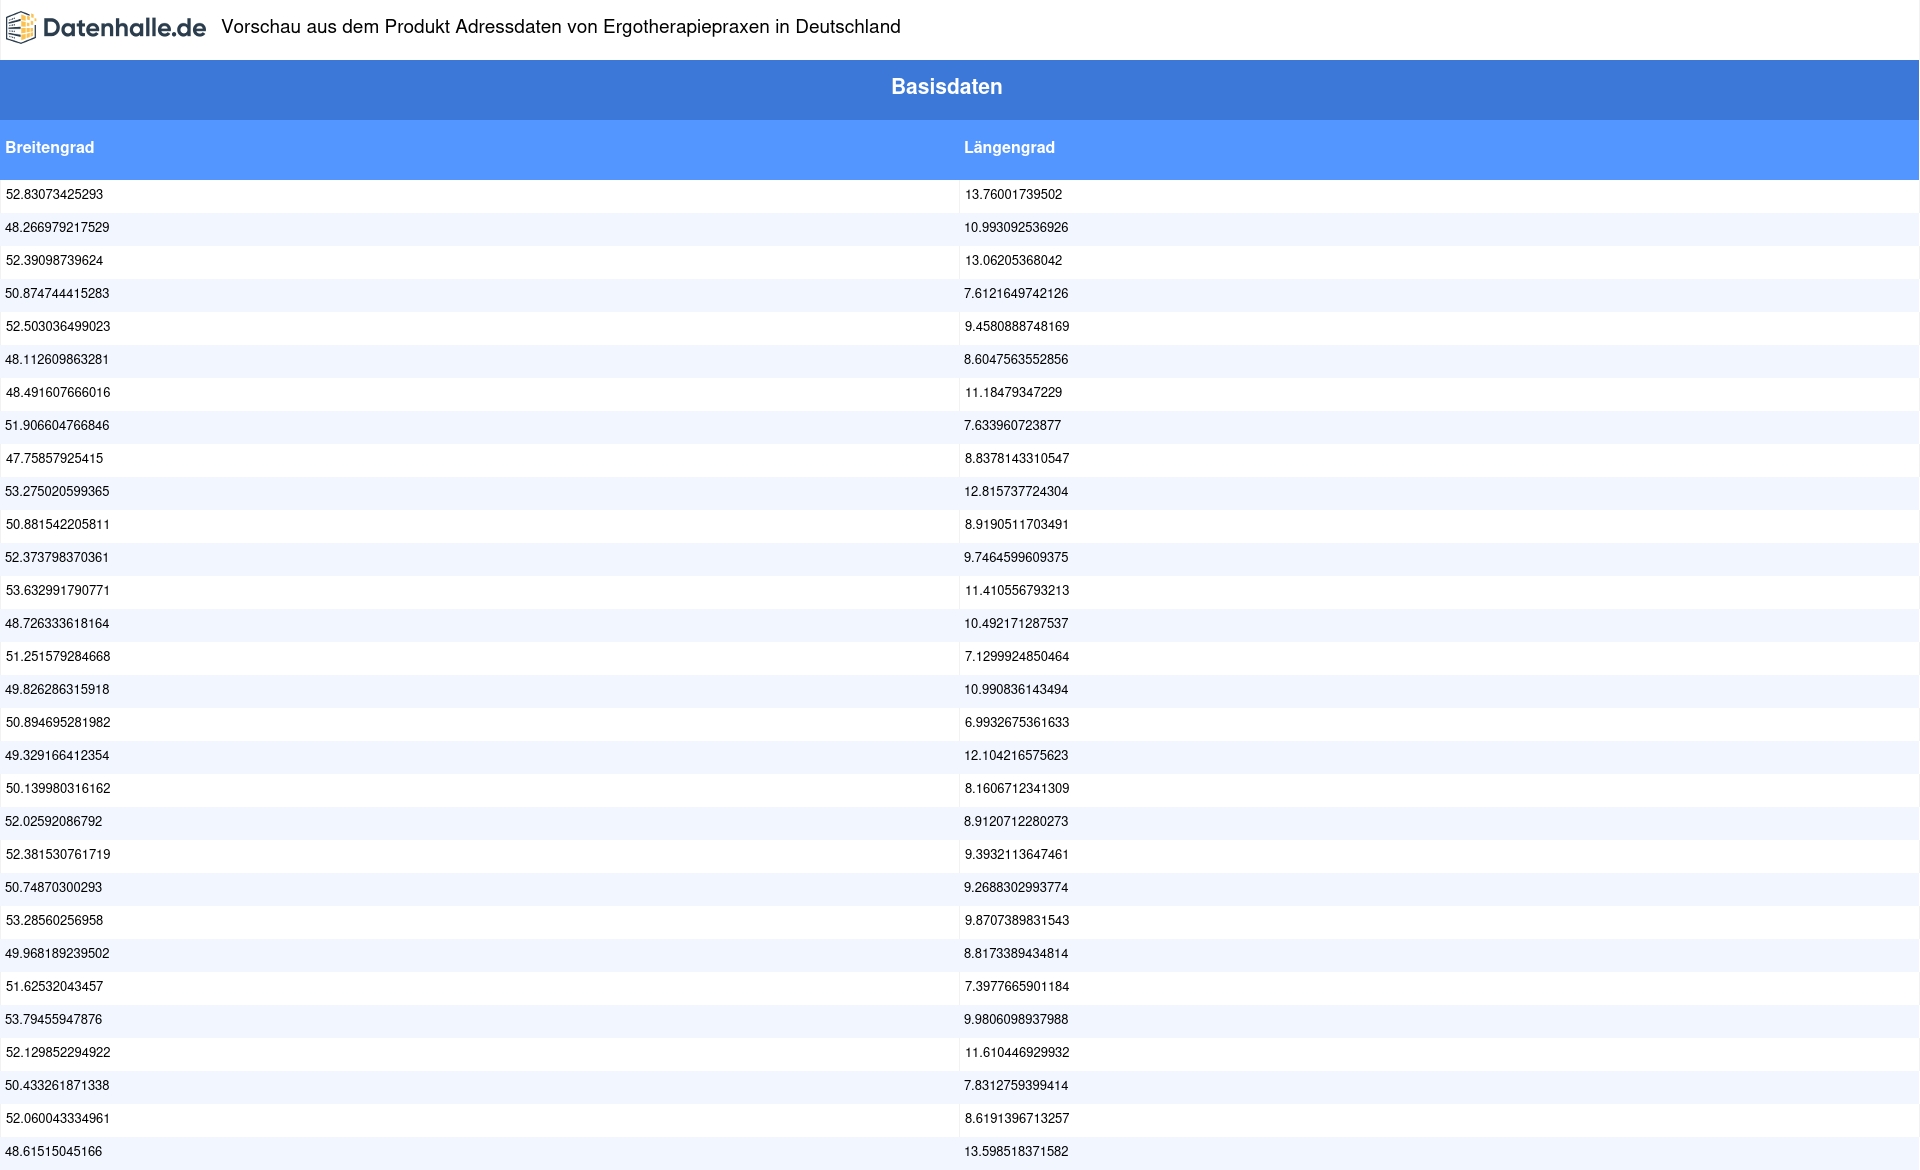This screenshot has width=1920, height=1170.
Task: Click longitude value 7.6121649742126
Action: pos(1016,294)
